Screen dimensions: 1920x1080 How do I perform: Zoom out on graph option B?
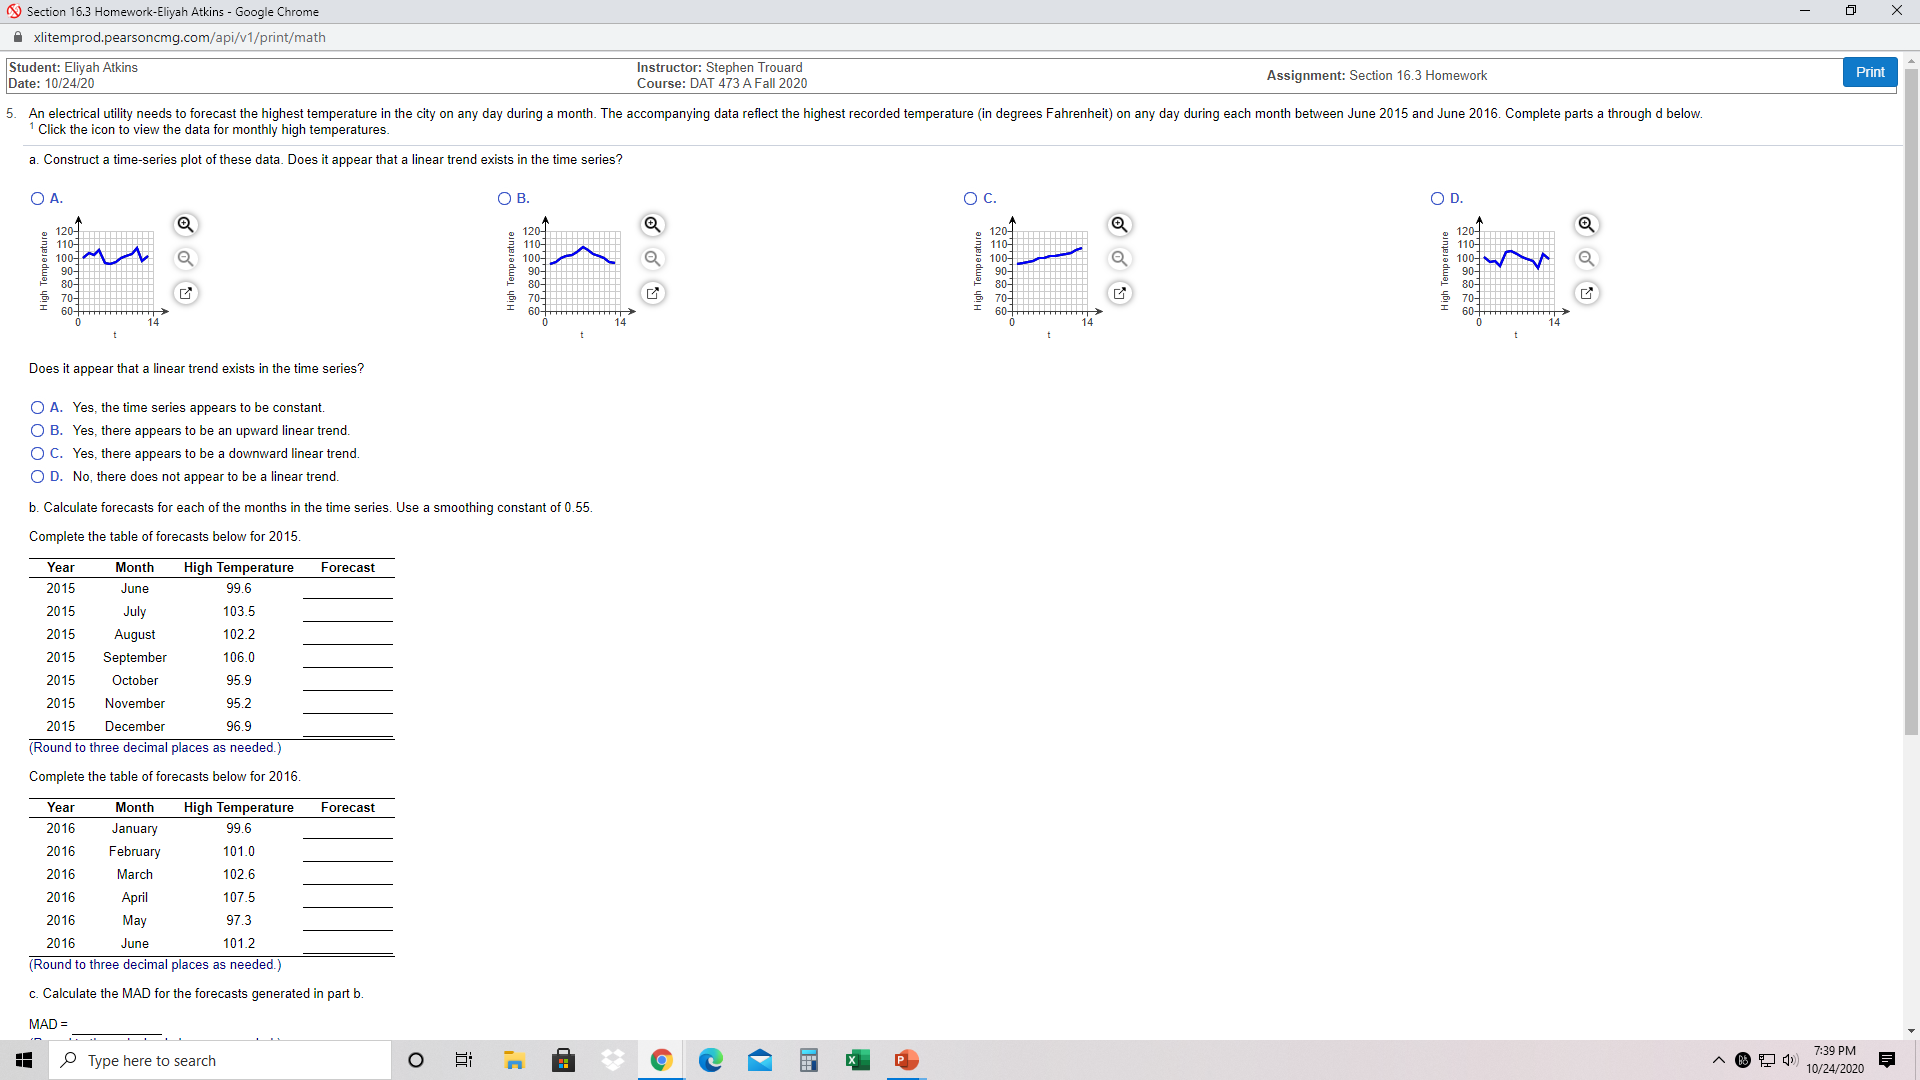pyautogui.click(x=653, y=258)
